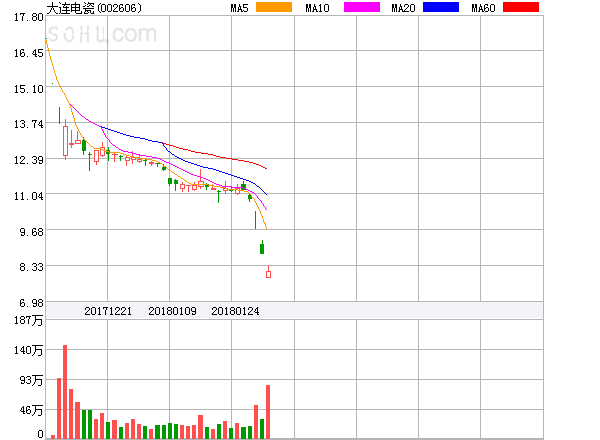600x440 pixels.
Task: Click the MA60 legend label
Action: click(x=483, y=8)
